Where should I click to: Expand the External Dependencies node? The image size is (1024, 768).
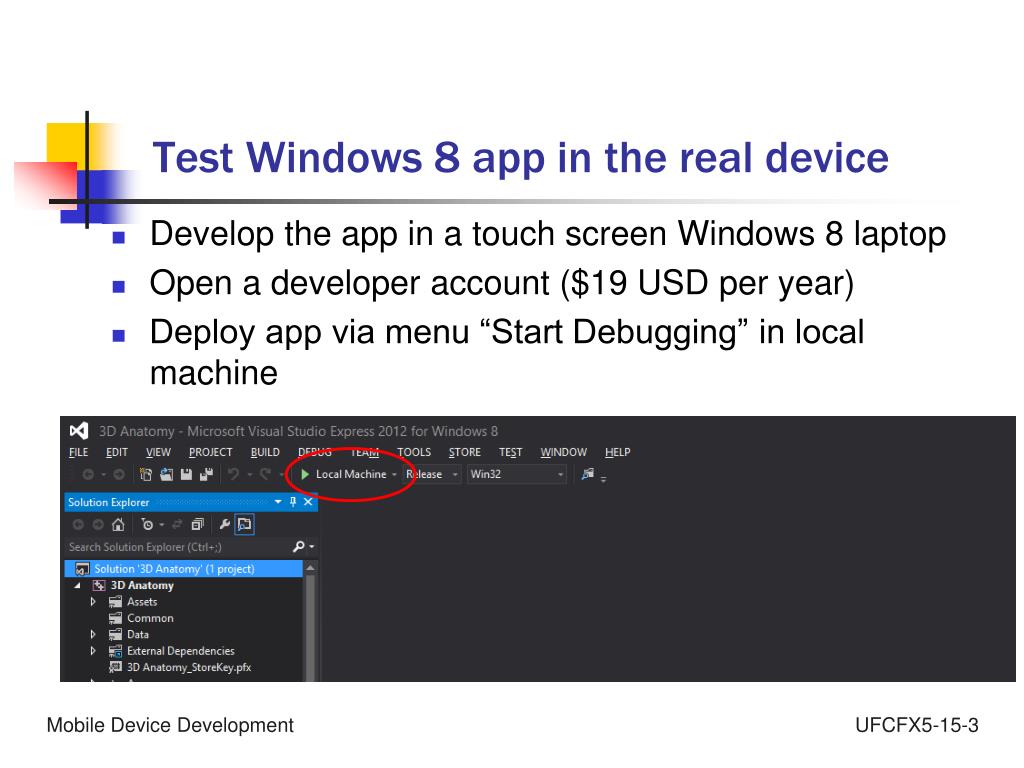[x=93, y=651]
